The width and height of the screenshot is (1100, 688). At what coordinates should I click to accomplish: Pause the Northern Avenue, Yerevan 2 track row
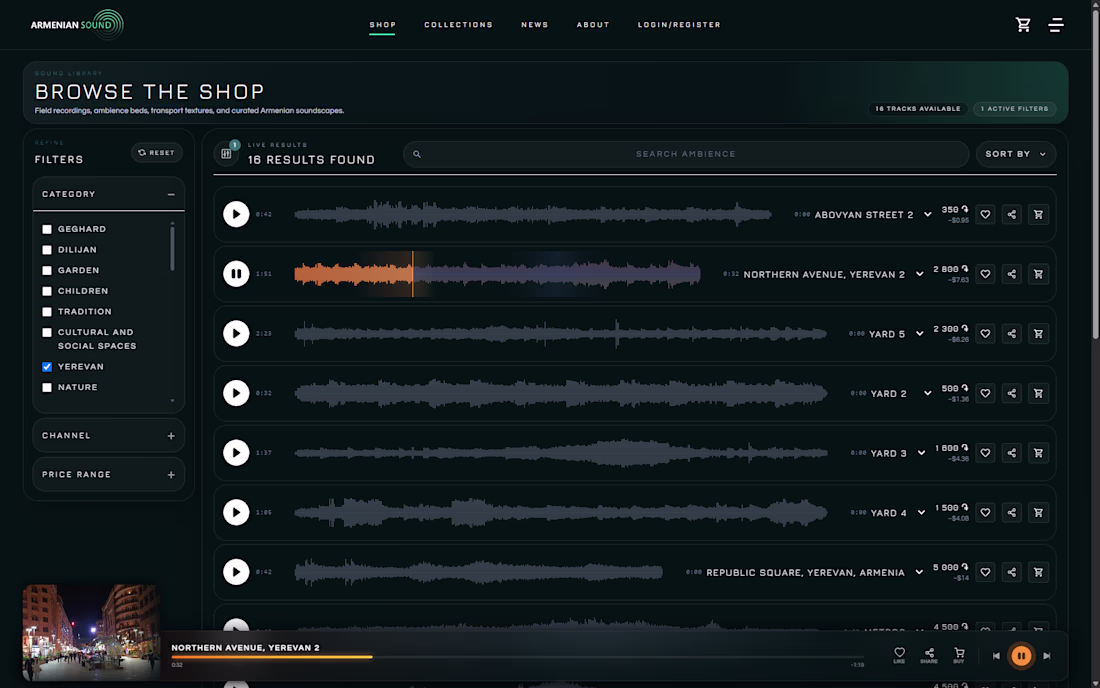[x=236, y=274]
